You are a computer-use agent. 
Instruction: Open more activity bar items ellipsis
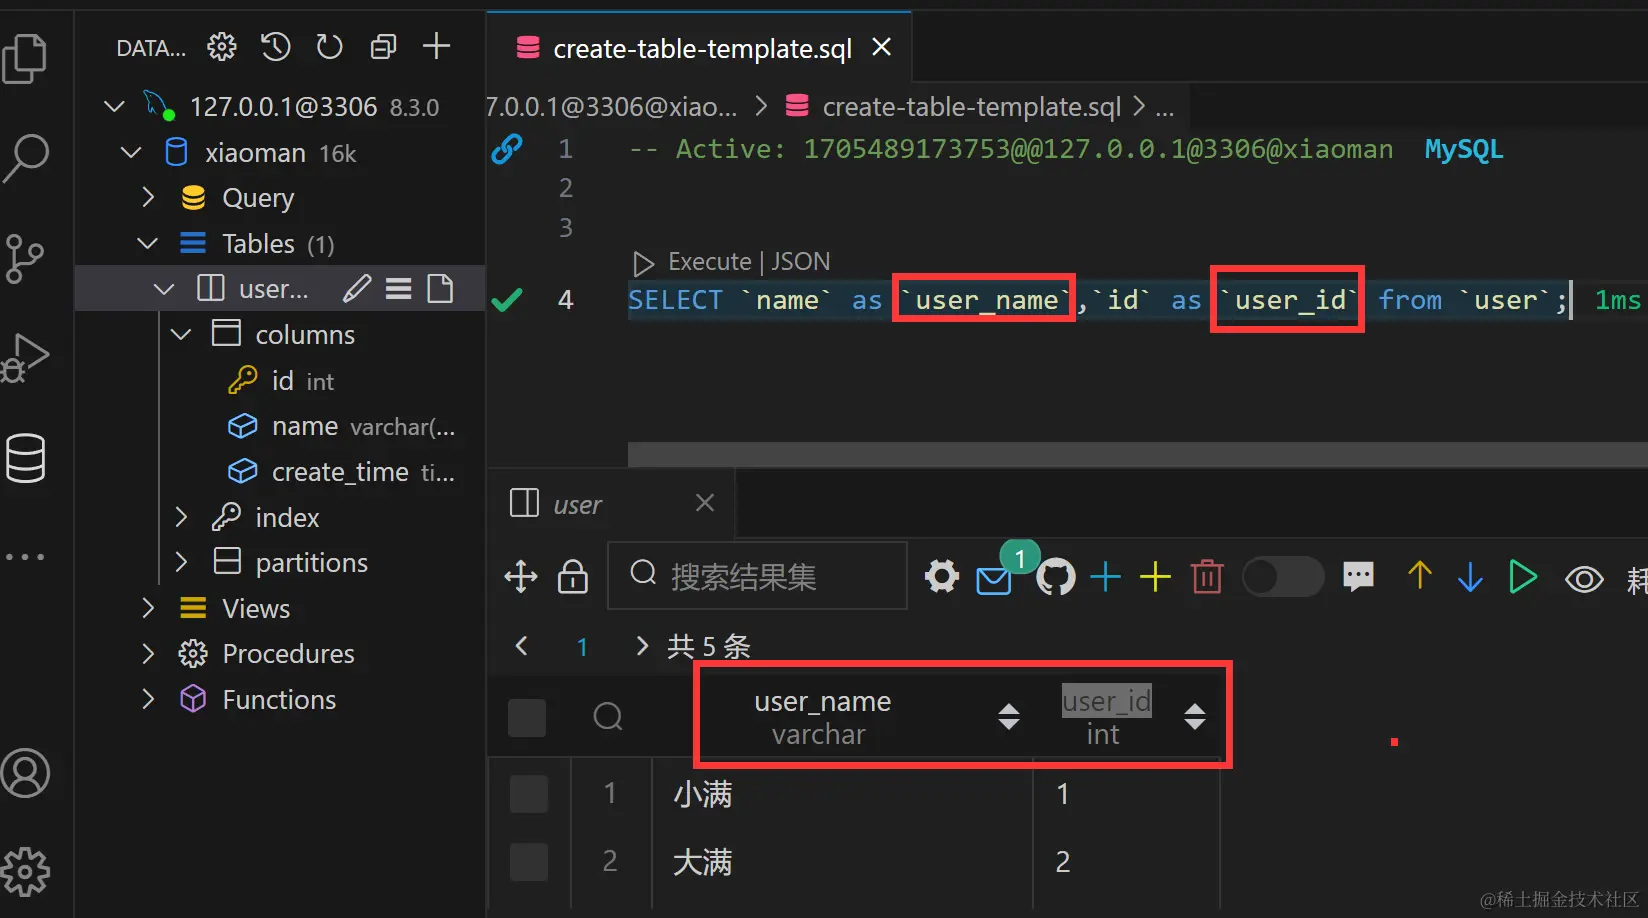[x=25, y=557]
